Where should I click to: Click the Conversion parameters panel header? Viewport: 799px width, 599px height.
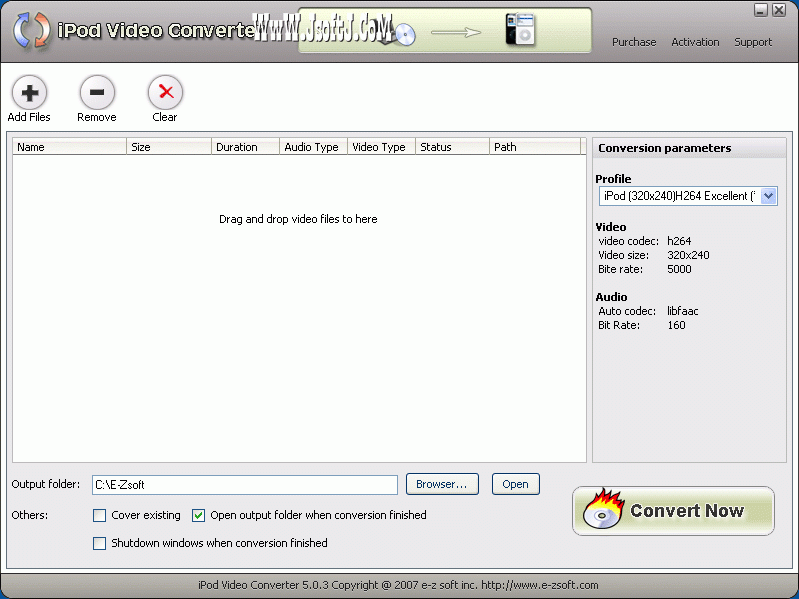tap(689, 148)
